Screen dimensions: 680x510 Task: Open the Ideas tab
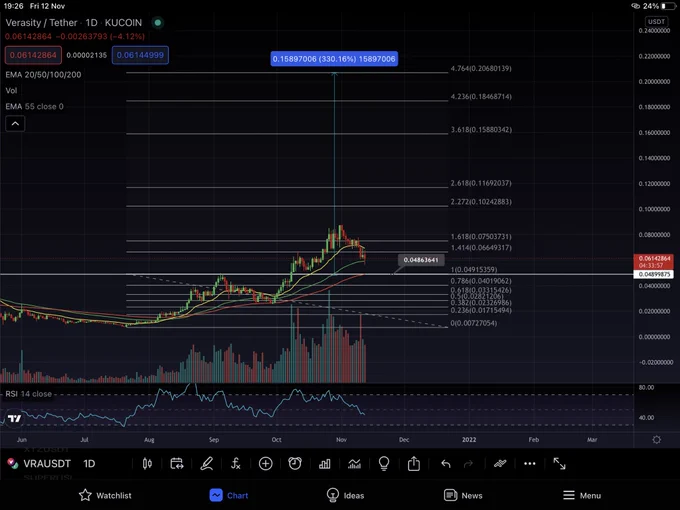coord(345,495)
